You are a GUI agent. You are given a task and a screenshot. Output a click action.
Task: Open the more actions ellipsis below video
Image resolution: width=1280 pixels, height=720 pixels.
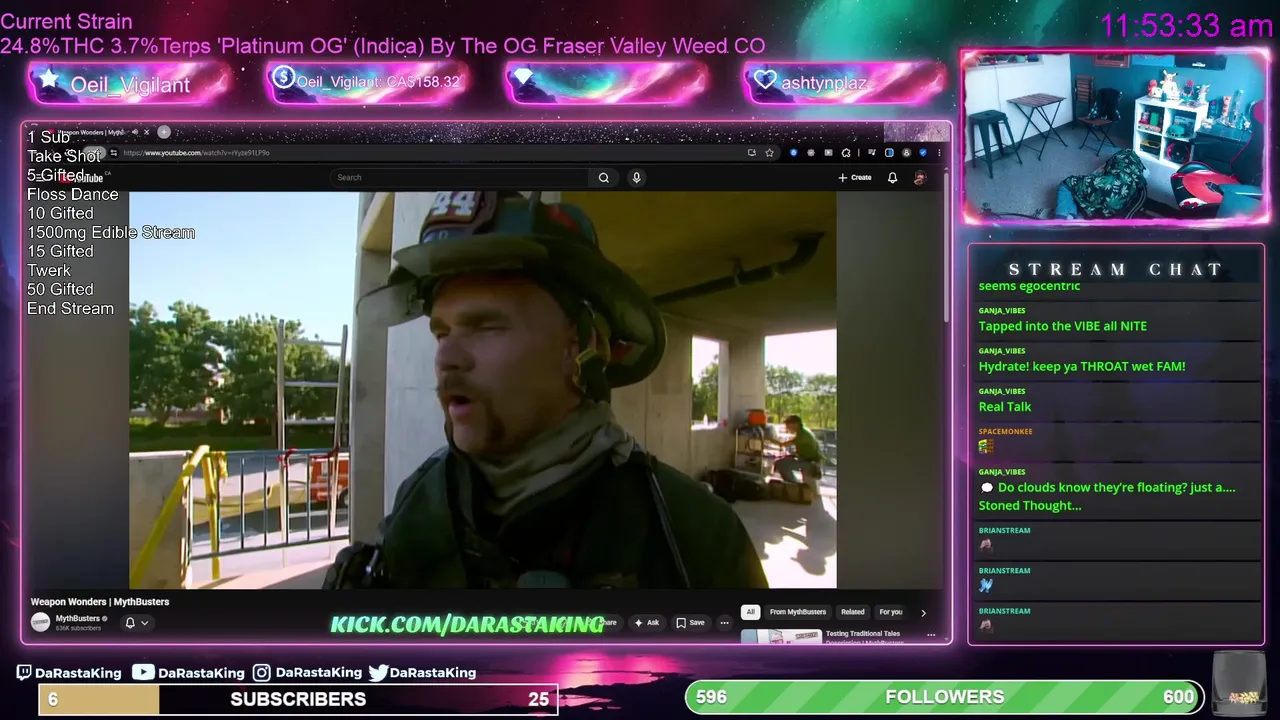coord(724,623)
